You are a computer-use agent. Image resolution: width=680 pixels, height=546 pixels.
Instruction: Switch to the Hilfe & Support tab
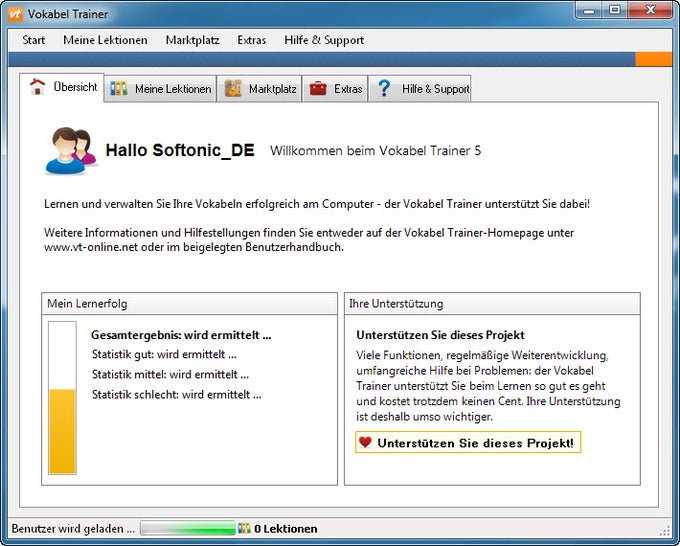[x=420, y=88]
